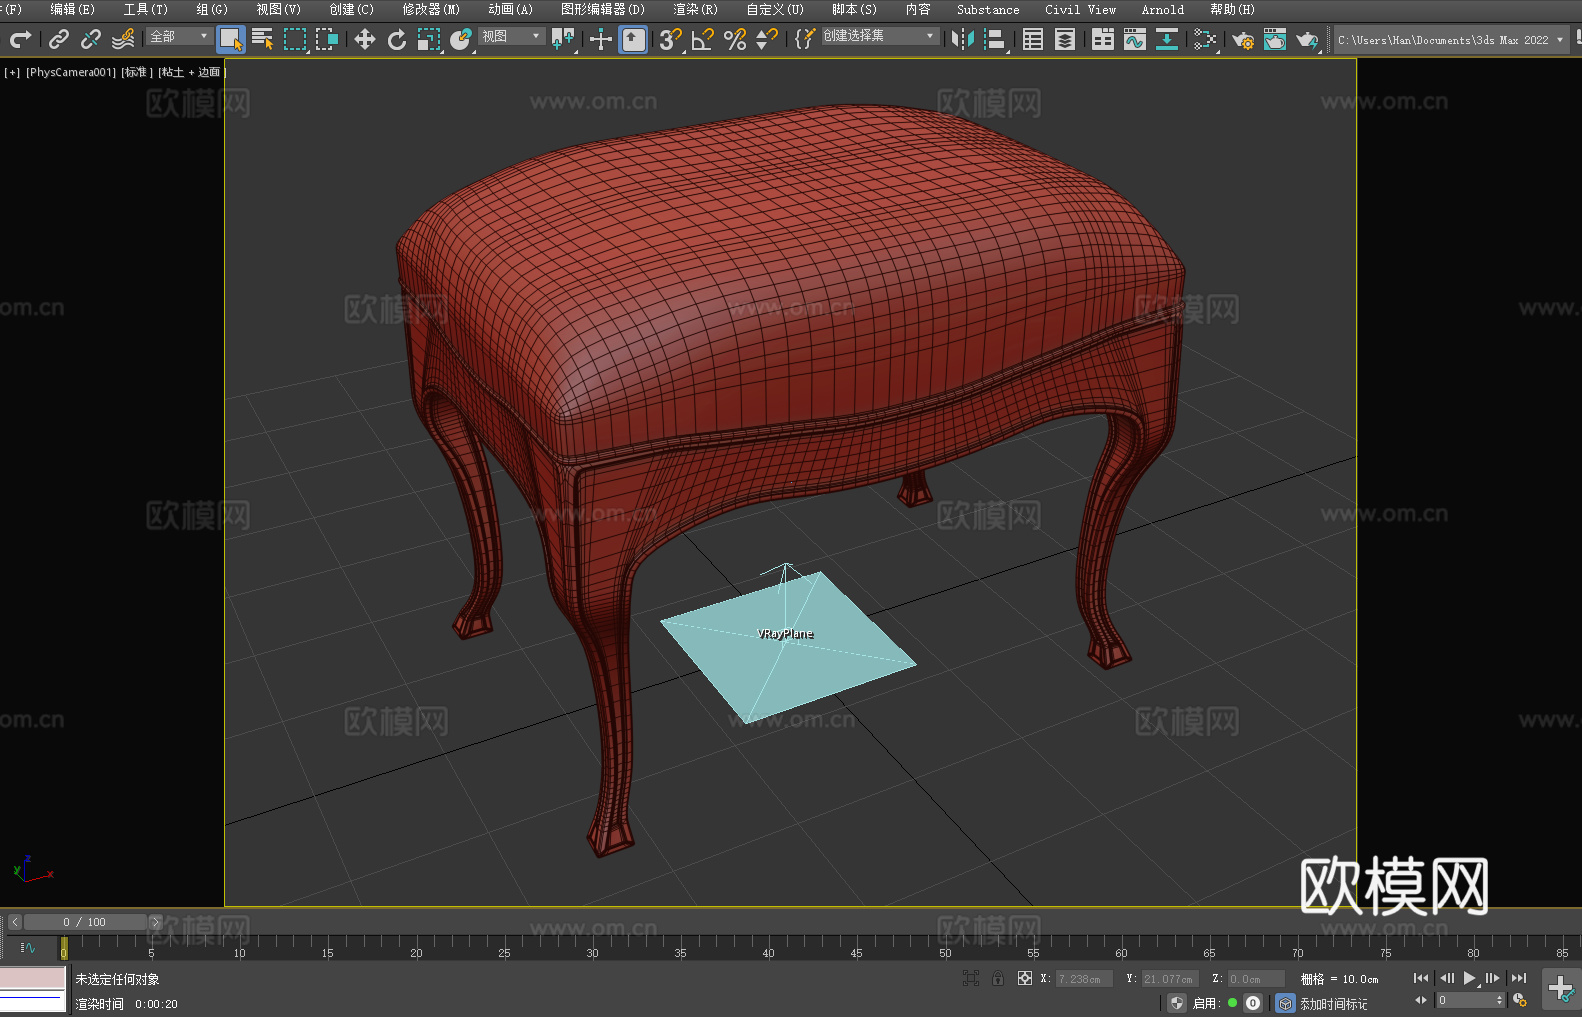Open the 图形编辑器(D) menu
Image resolution: width=1582 pixels, height=1017 pixels.
603,9
